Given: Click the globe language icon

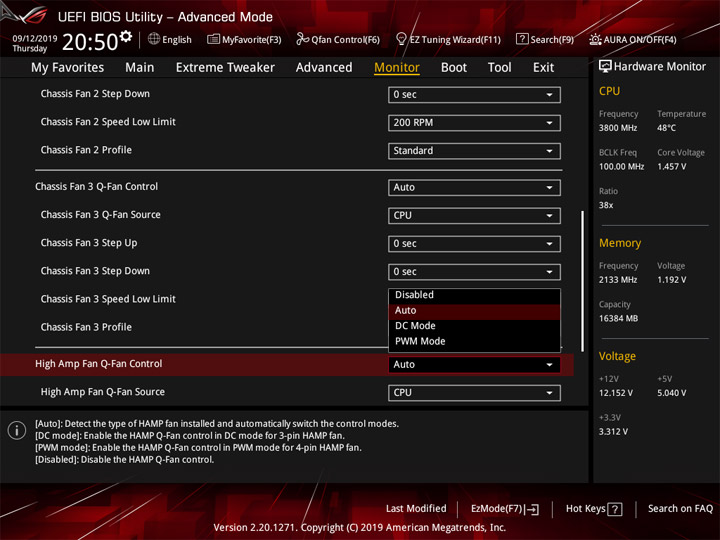Looking at the screenshot, I should coord(154,39).
